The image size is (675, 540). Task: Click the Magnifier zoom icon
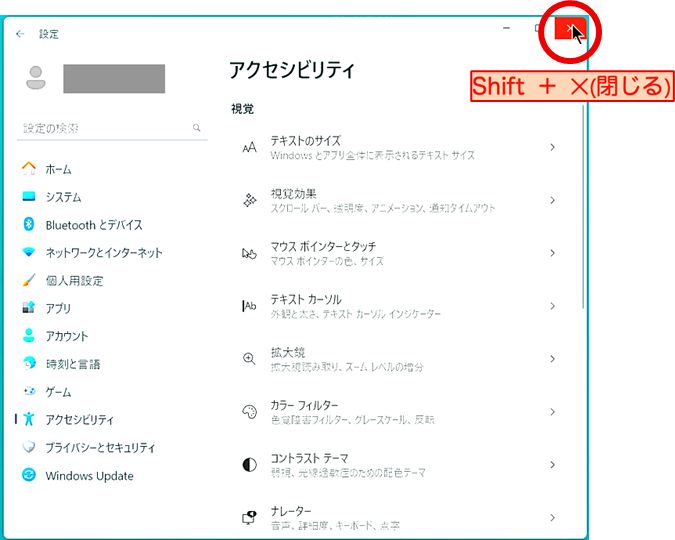[250, 359]
